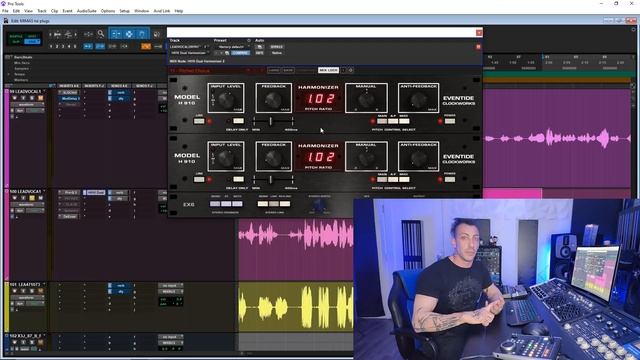640x360 pixels.
Task: Turn the top unit Feedback knob
Action: 273,100
